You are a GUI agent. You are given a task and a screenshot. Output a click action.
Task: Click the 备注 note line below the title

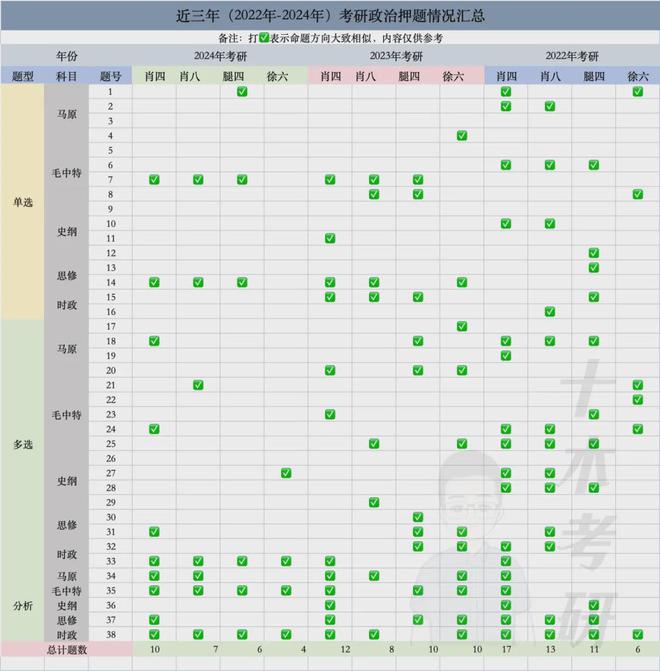[330, 38]
